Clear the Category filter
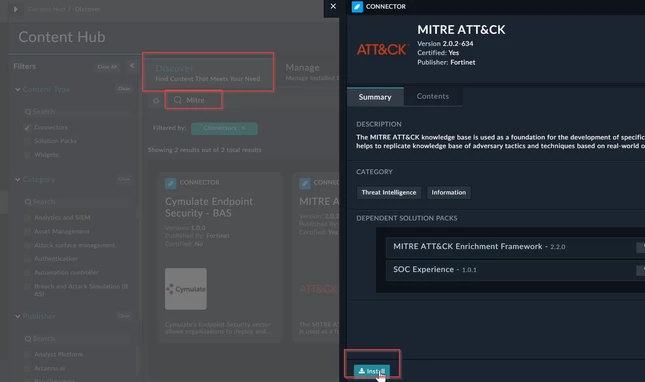Image resolution: width=645 pixels, height=382 pixels. pyautogui.click(x=124, y=179)
